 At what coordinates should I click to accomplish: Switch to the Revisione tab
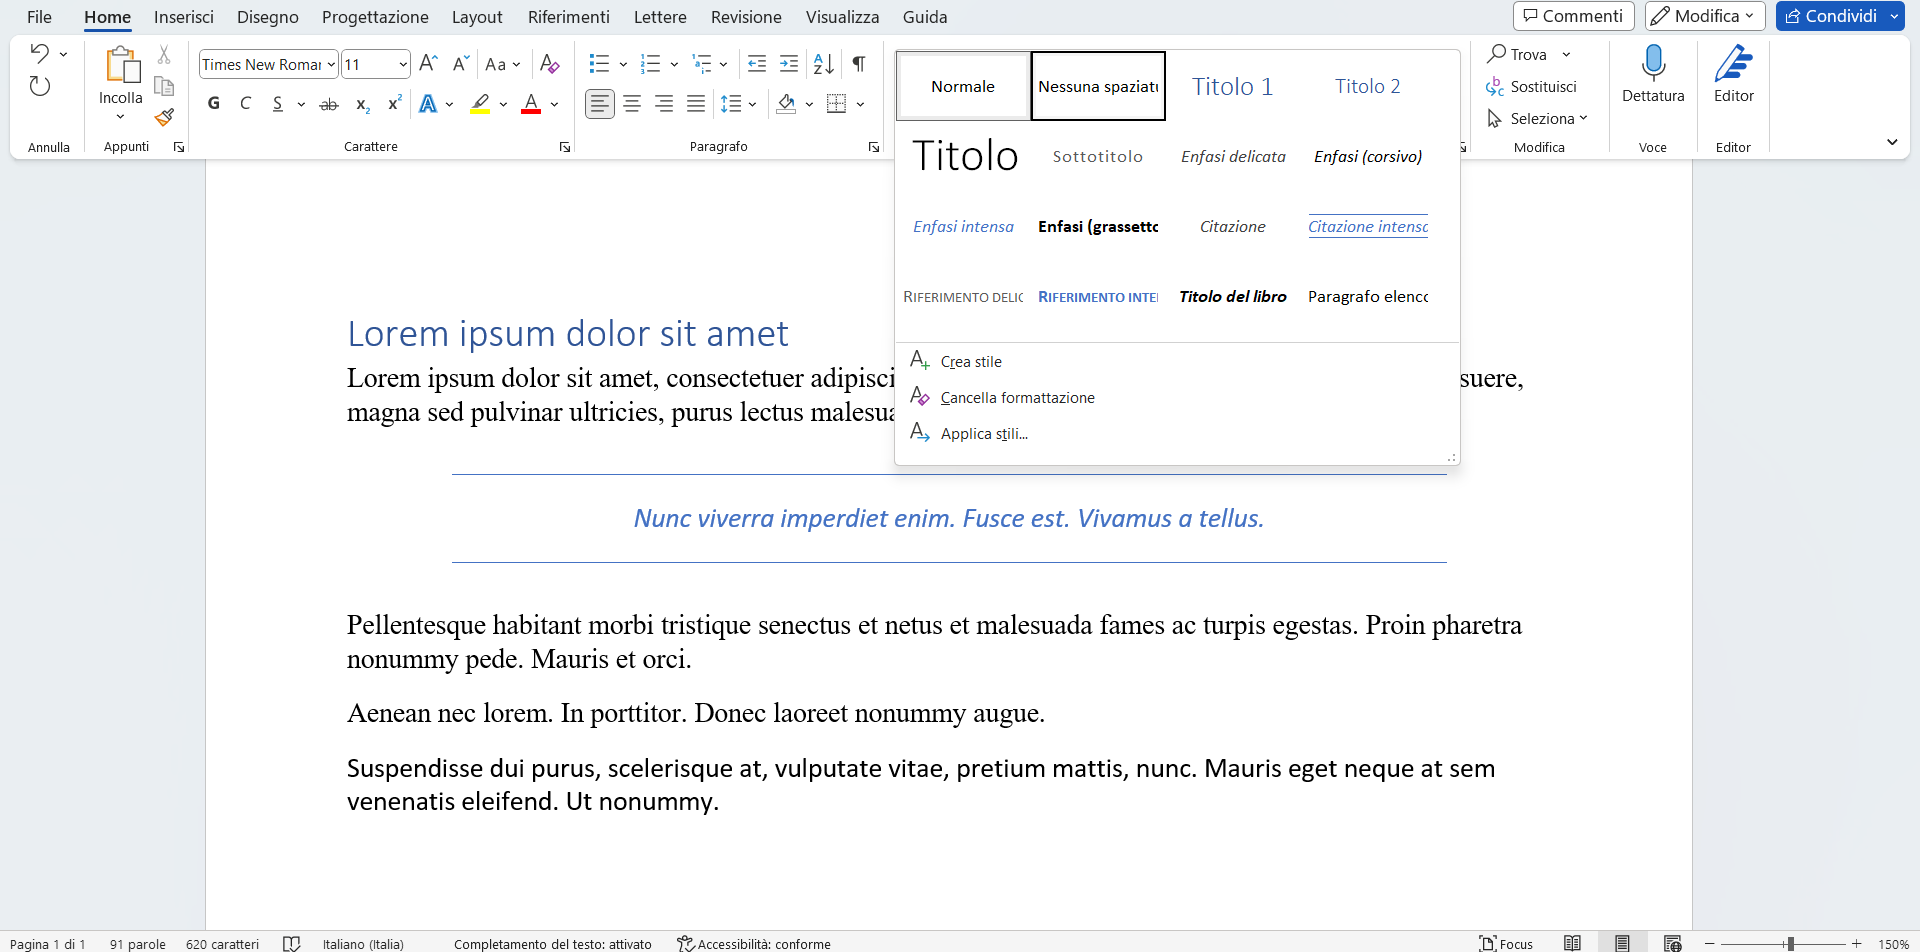tap(746, 17)
